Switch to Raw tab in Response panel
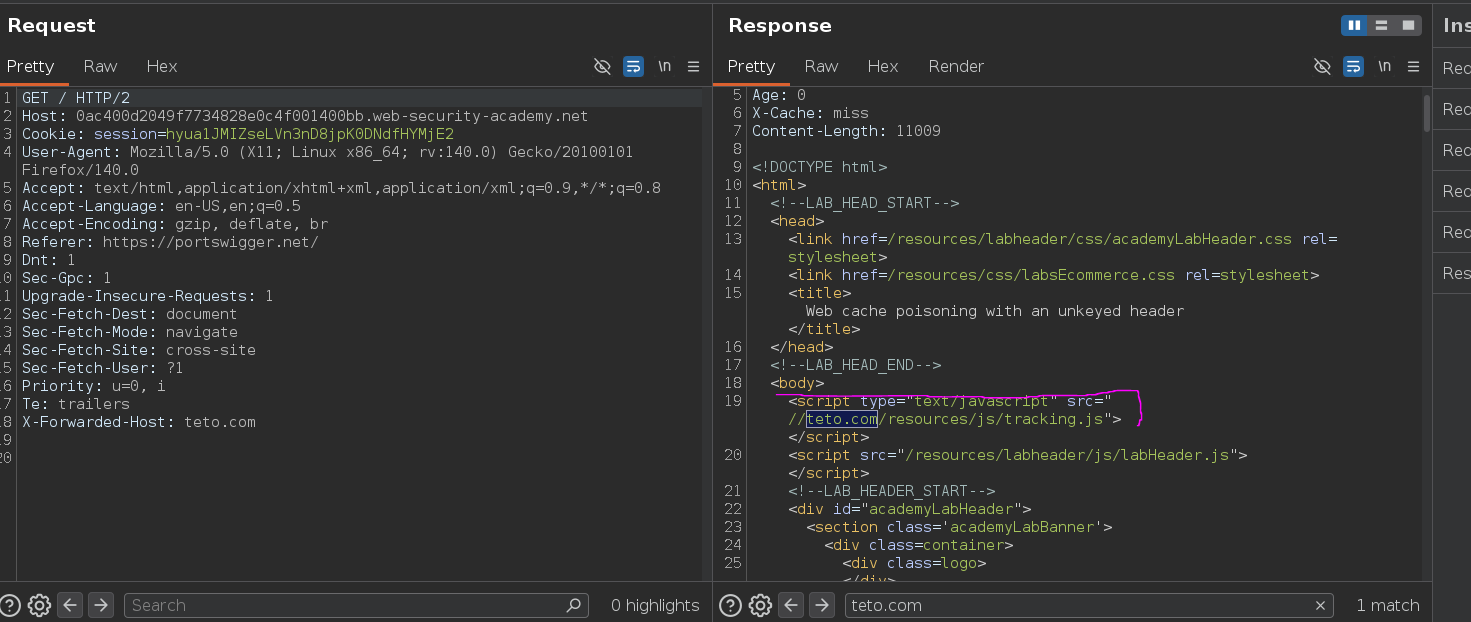The width and height of the screenshot is (1471, 622). pyautogui.click(x=821, y=66)
